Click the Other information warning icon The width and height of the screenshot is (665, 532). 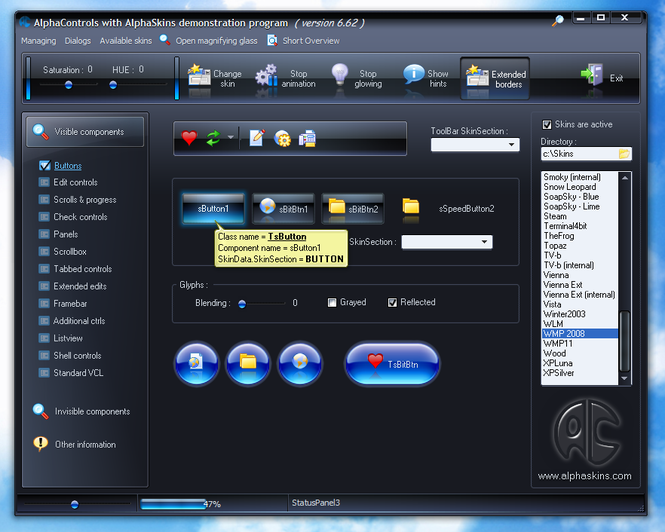tap(40, 444)
